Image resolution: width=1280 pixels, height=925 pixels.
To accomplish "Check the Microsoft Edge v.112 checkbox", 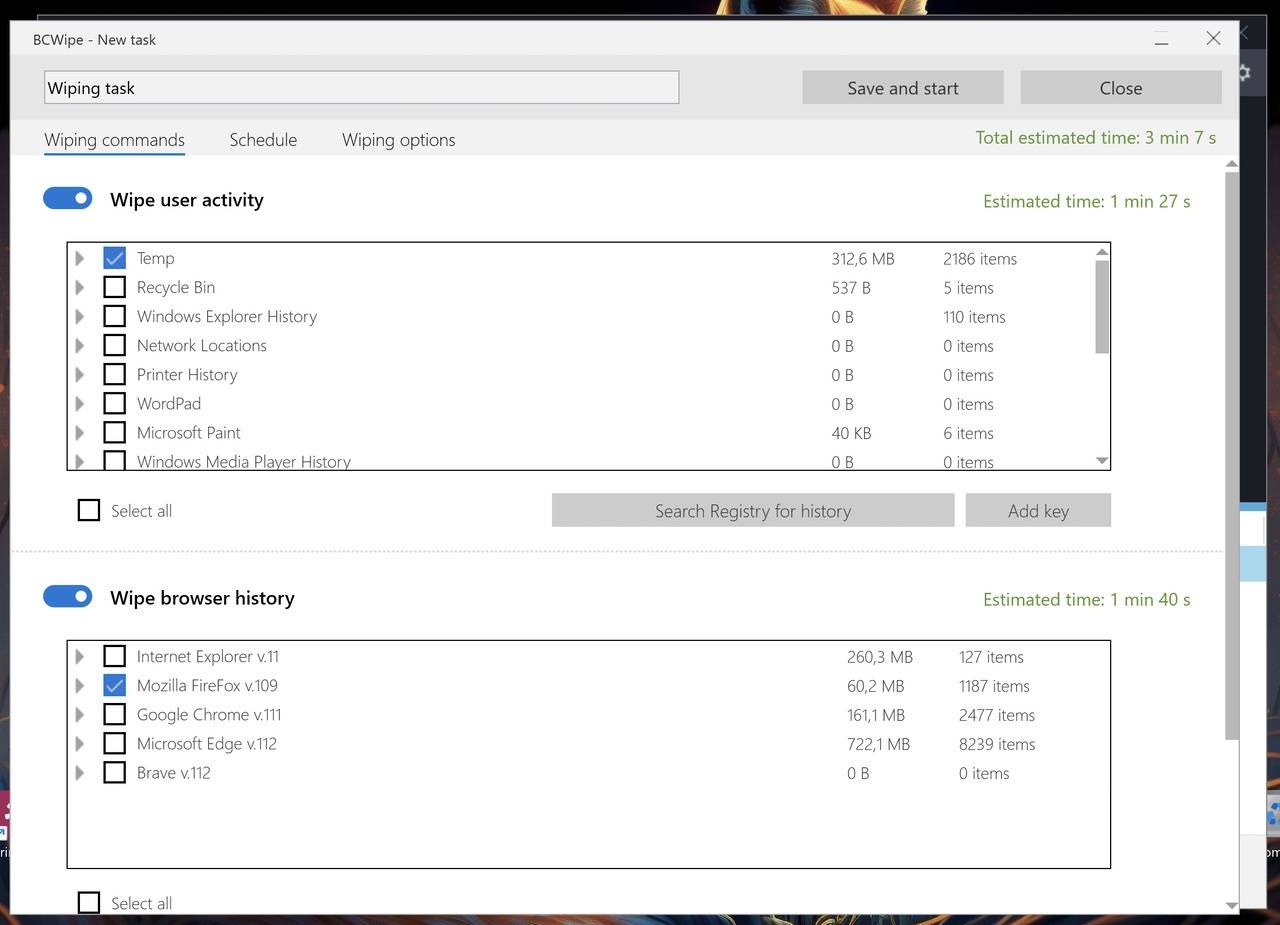I will (115, 743).
